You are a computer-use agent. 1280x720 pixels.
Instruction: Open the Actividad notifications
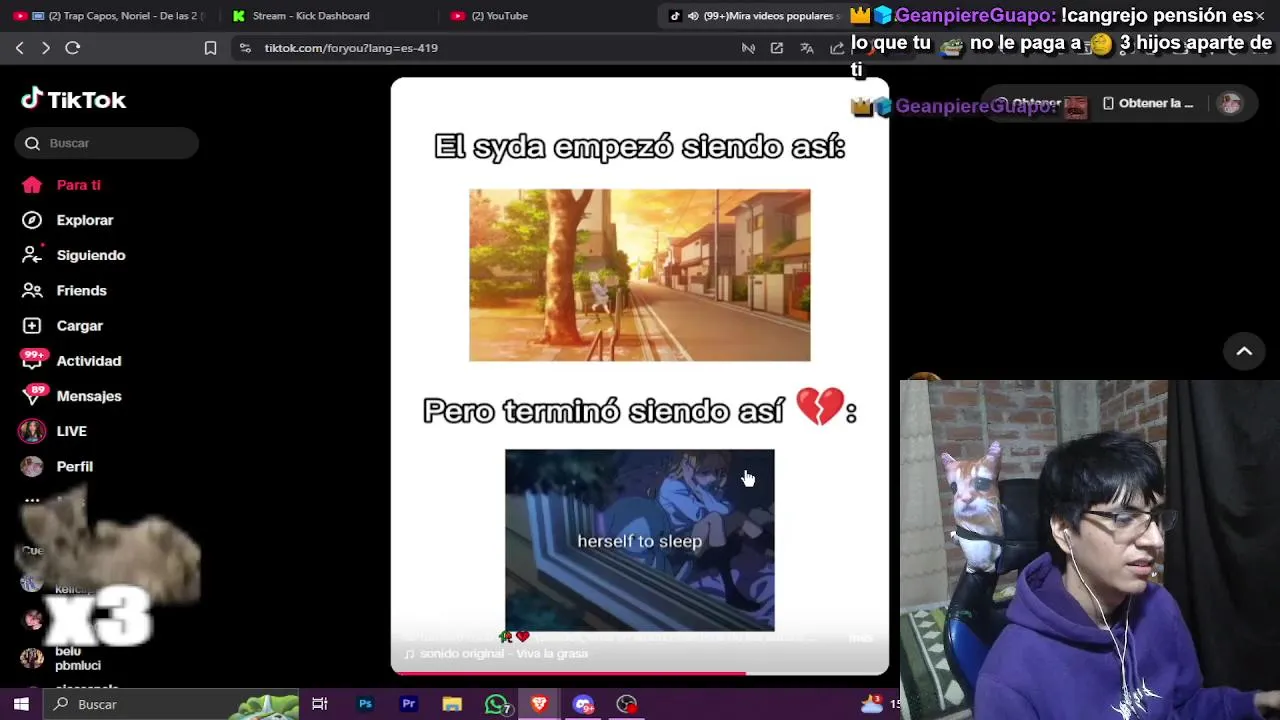[x=89, y=361]
